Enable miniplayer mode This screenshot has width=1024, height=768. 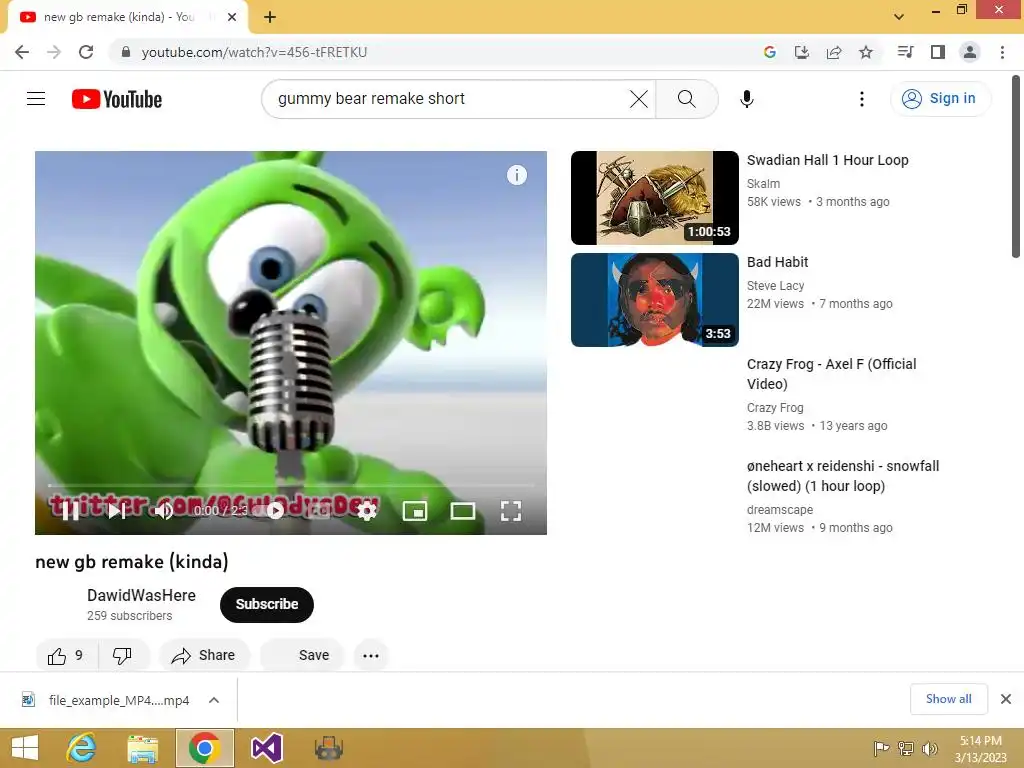[415, 511]
